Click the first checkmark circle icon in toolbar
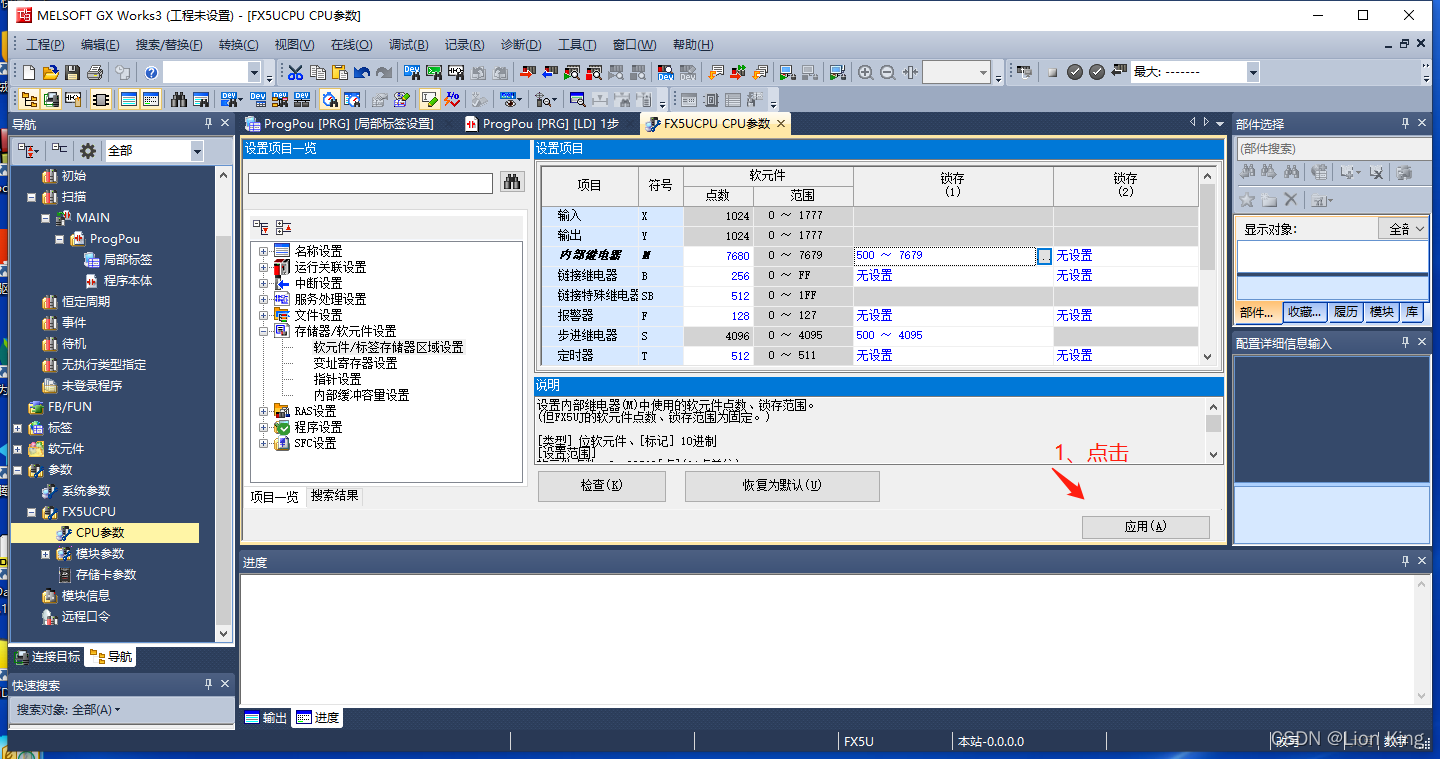Screen dimensions: 1440x759 (x=1075, y=72)
